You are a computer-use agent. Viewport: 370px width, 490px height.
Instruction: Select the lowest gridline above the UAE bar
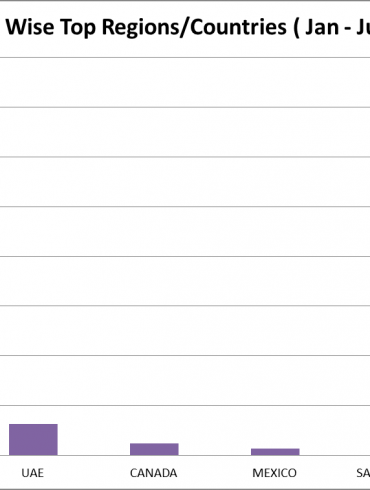(185, 405)
